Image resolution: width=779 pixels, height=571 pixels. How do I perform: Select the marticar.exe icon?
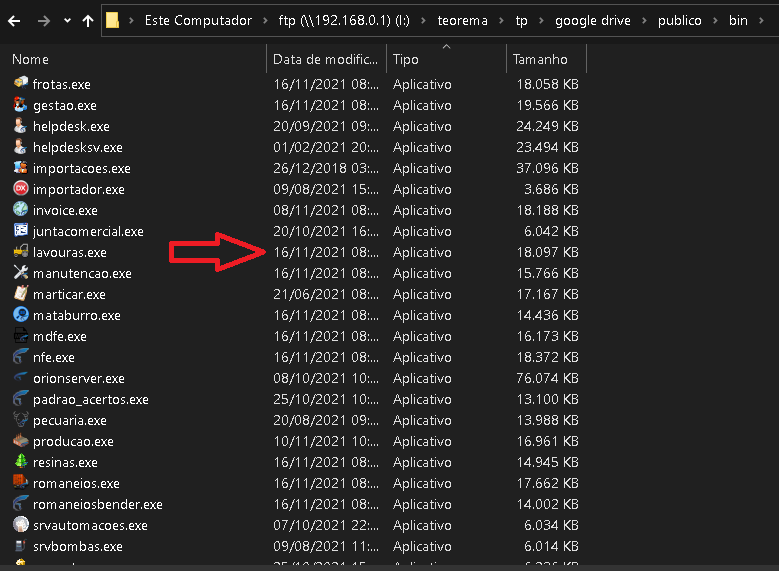pyautogui.click(x=21, y=293)
